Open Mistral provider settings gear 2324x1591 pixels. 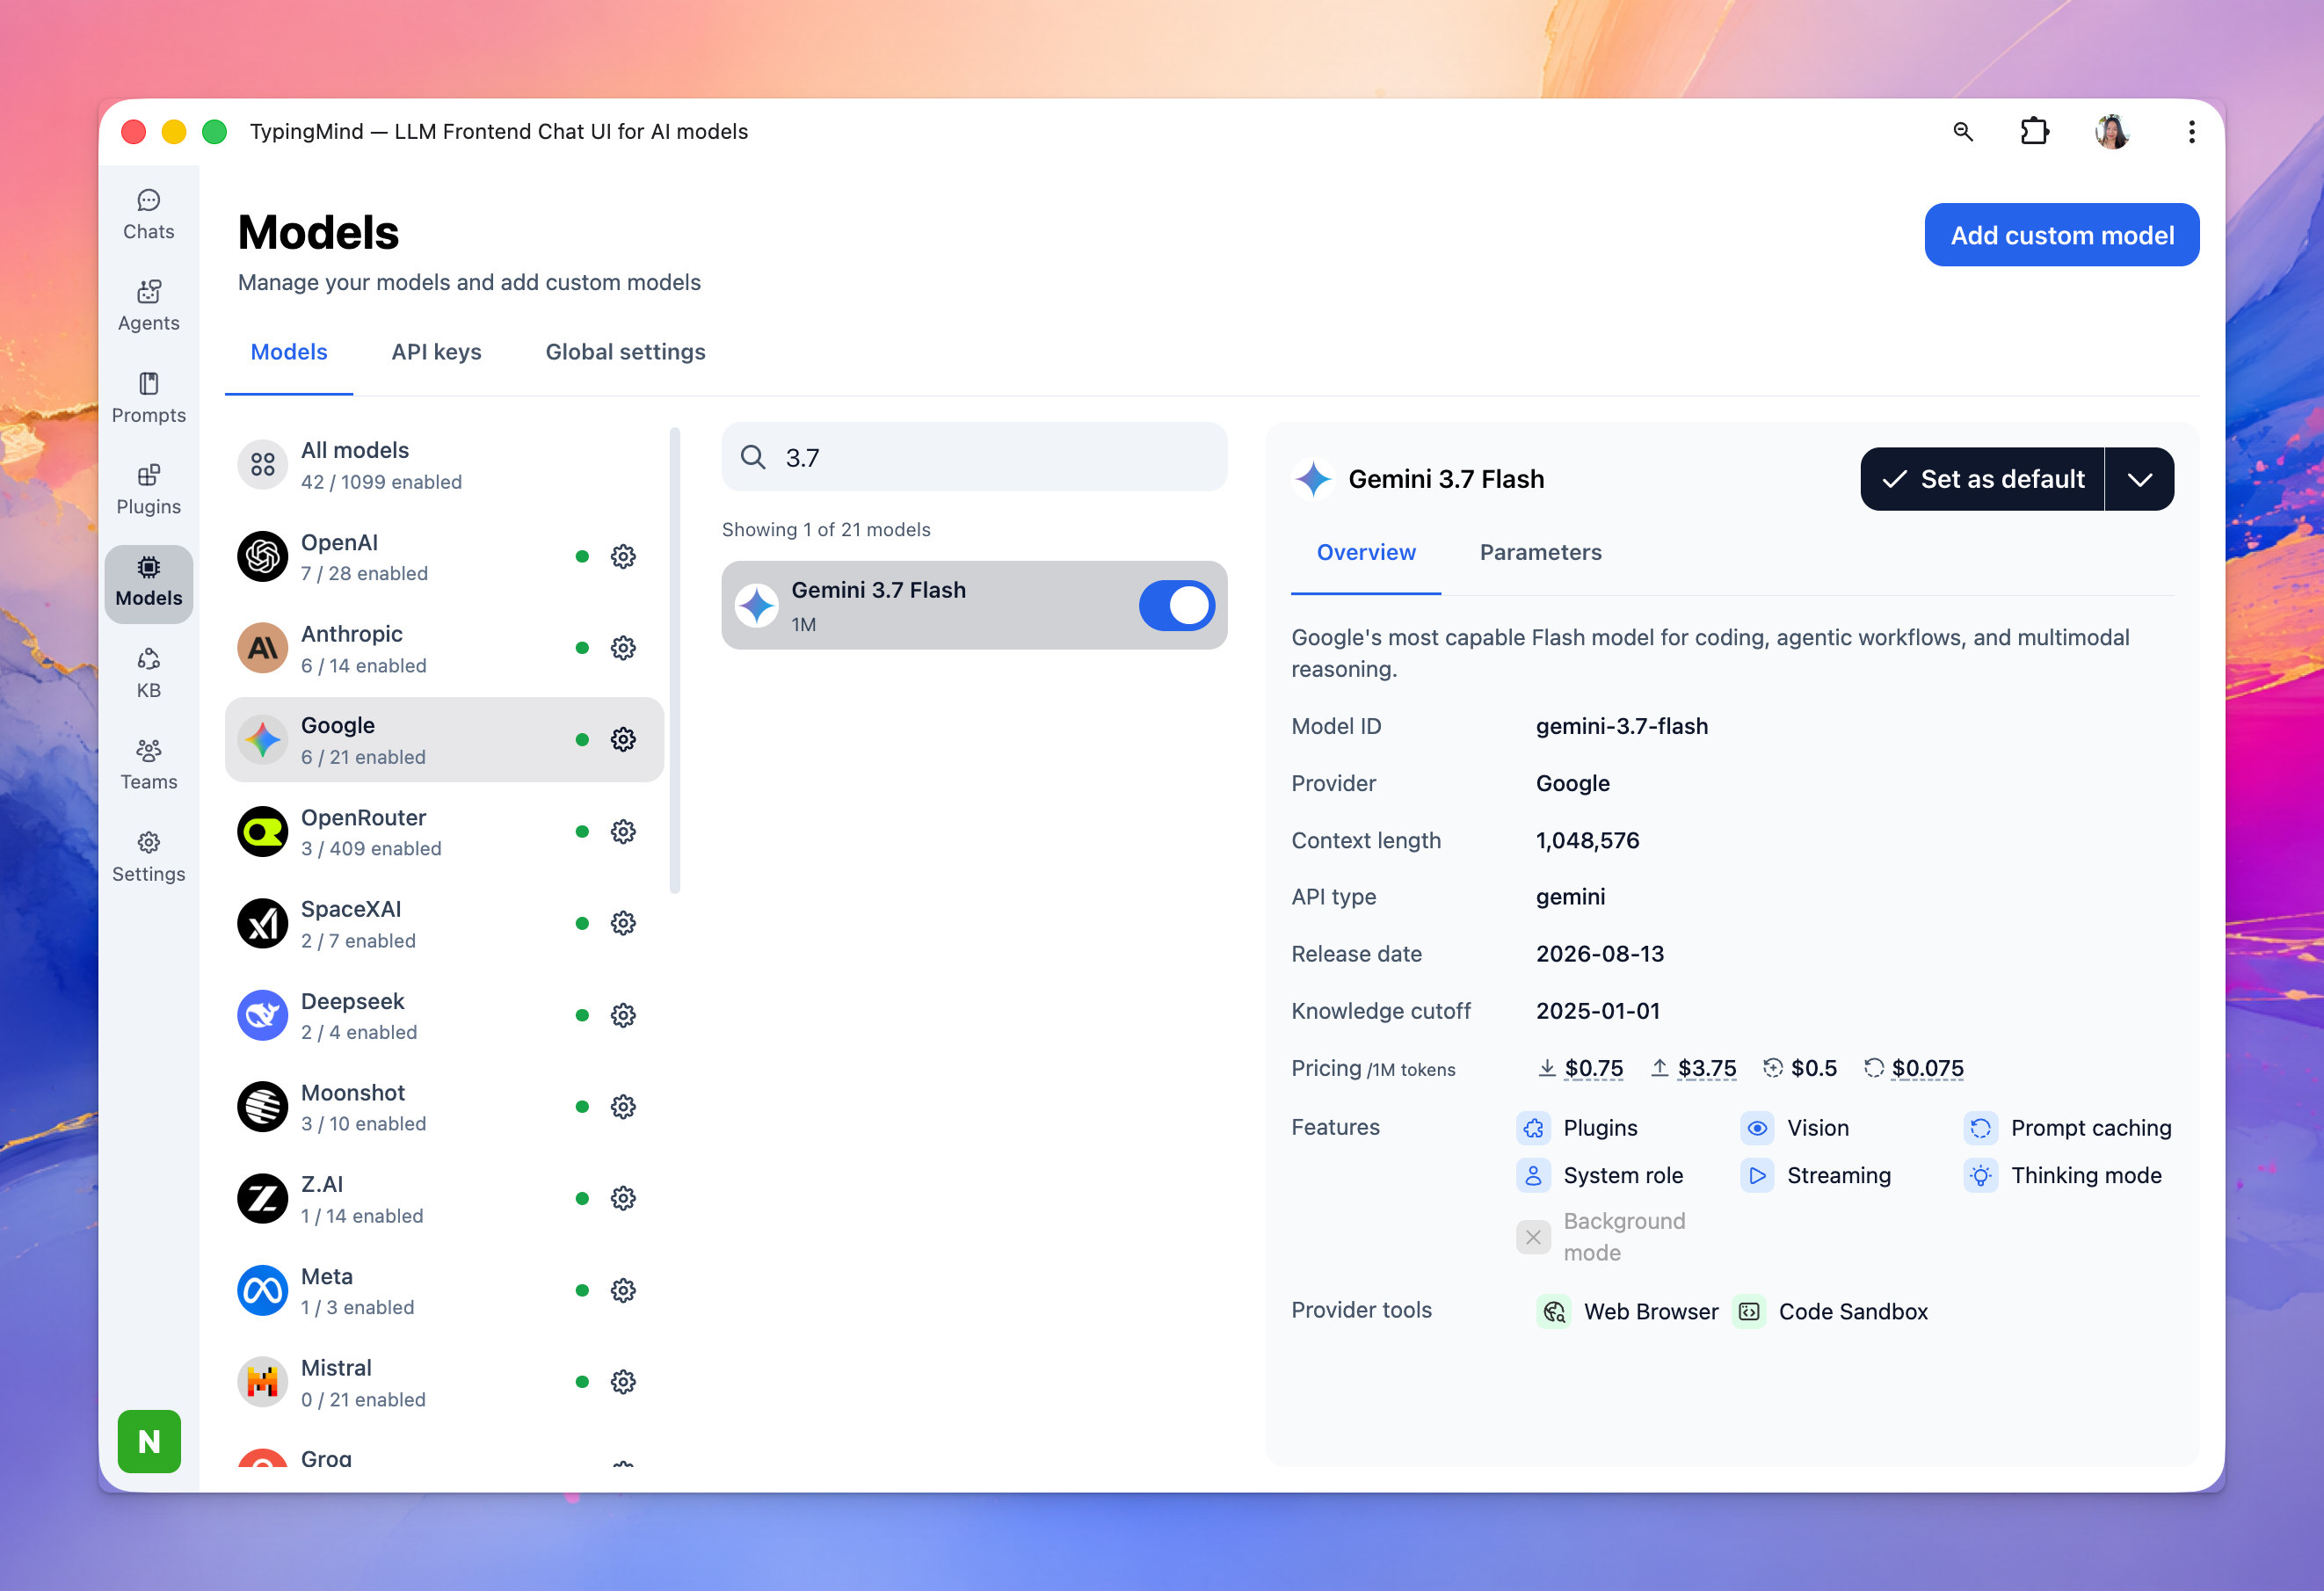point(623,1382)
